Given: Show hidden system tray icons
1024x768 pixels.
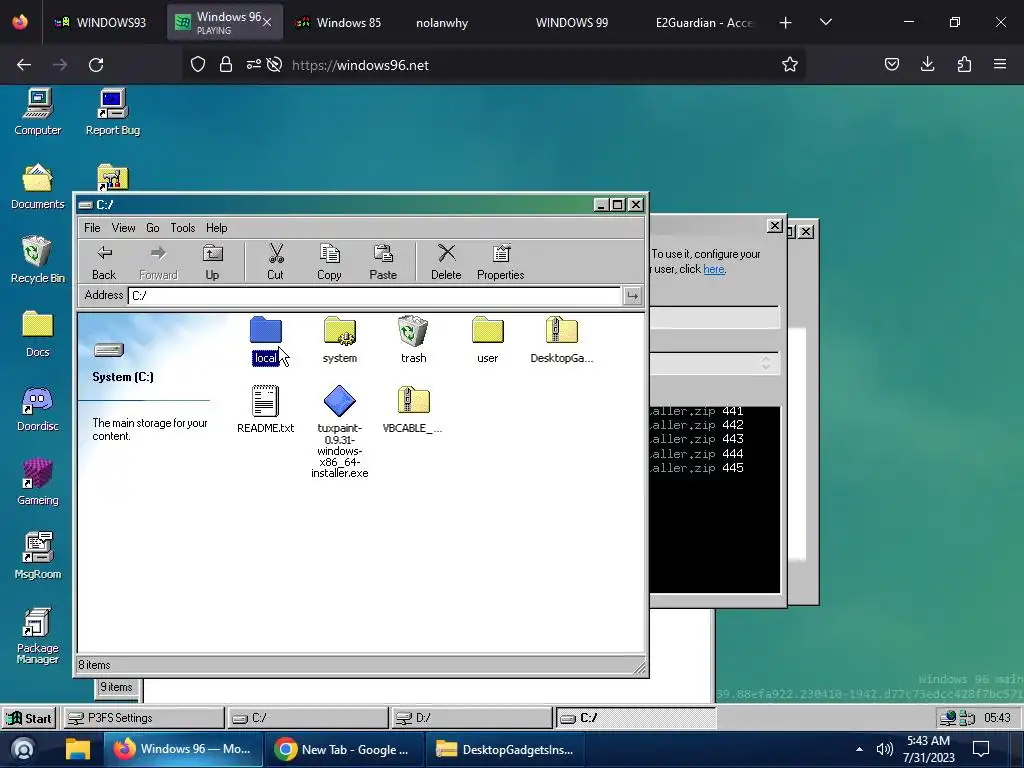Looking at the screenshot, I should point(859,750).
